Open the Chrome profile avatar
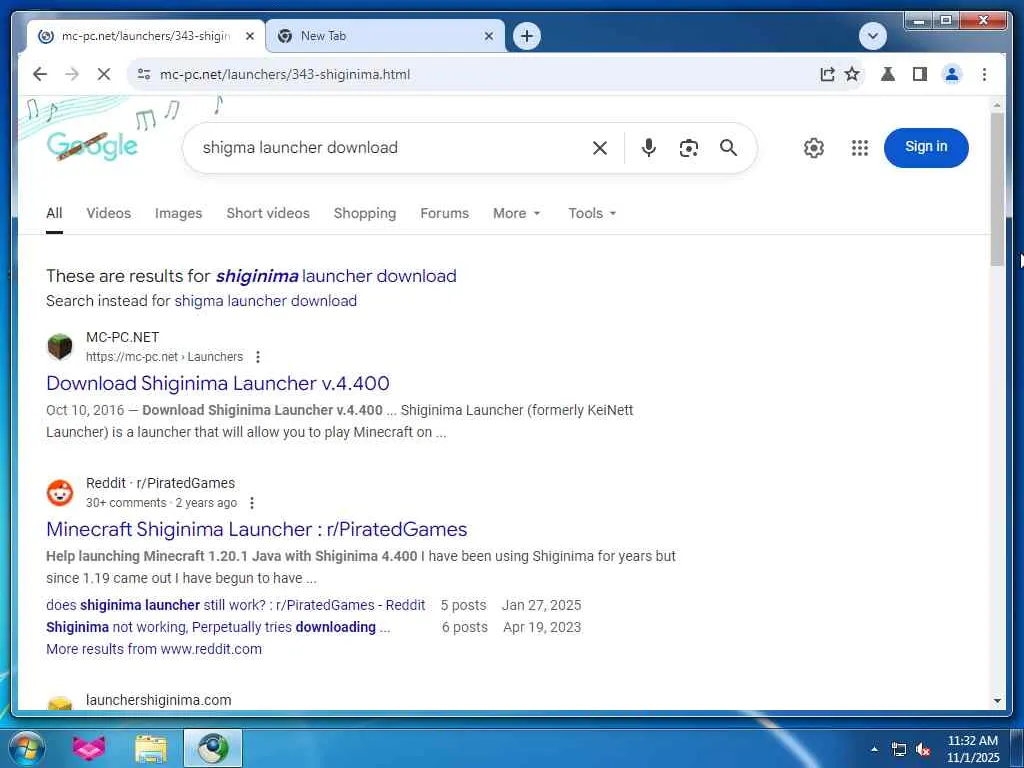1024x768 pixels. click(952, 74)
